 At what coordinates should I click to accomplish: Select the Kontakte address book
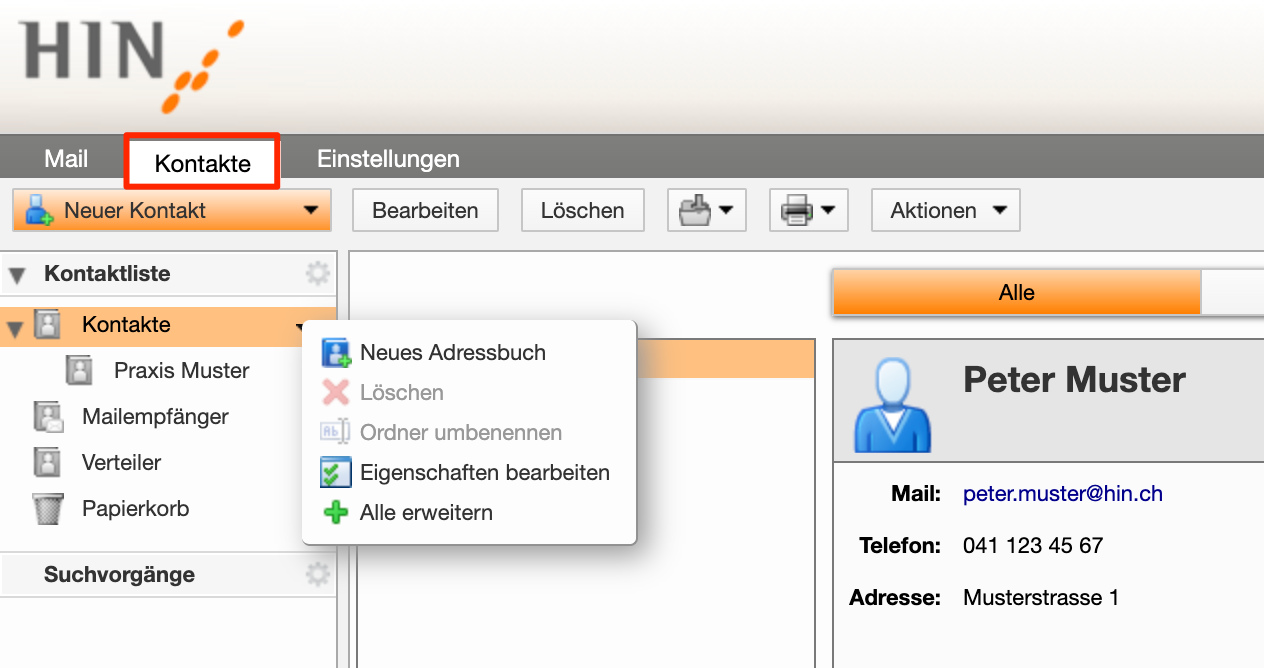click(x=126, y=325)
